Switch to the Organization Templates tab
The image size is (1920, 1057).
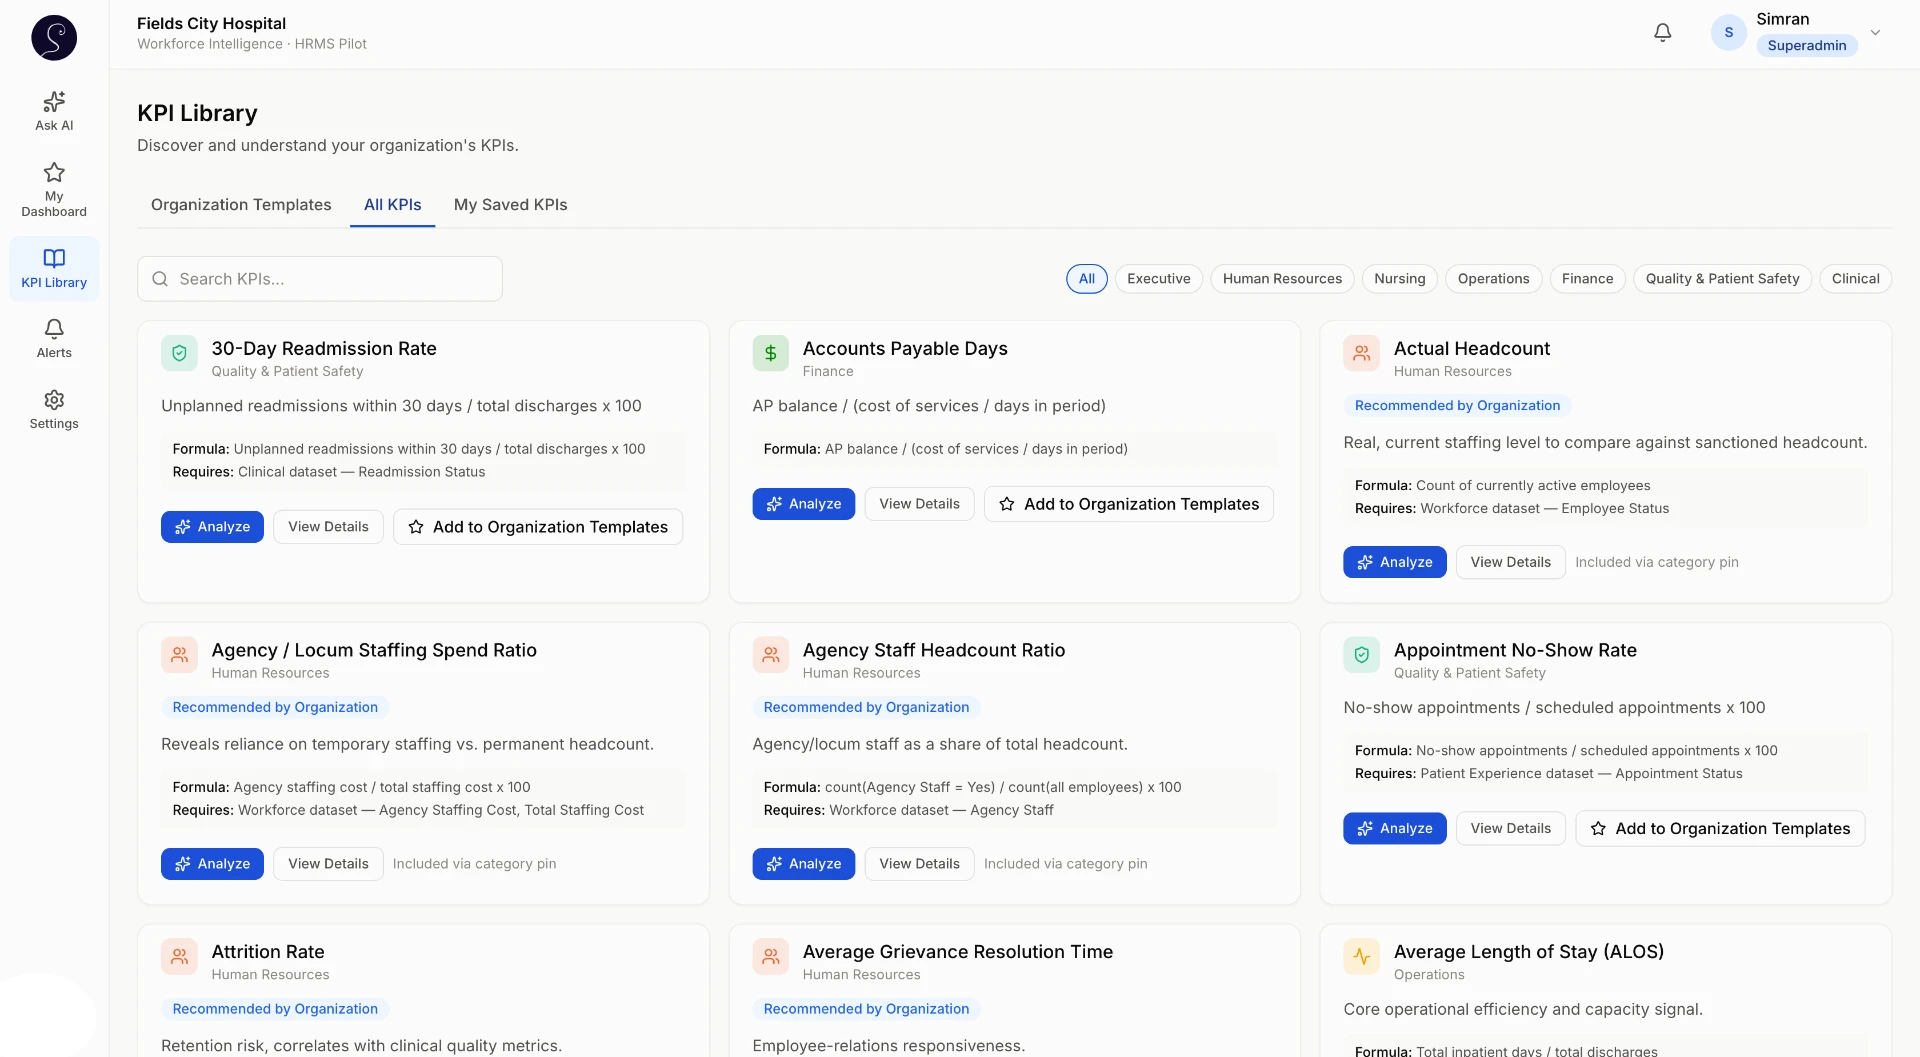(x=241, y=205)
